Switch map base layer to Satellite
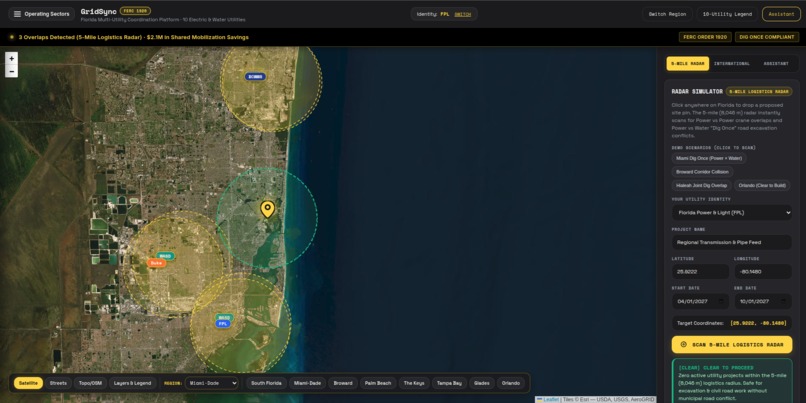Screen dimensions: 806x403 [x=28, y=383]
